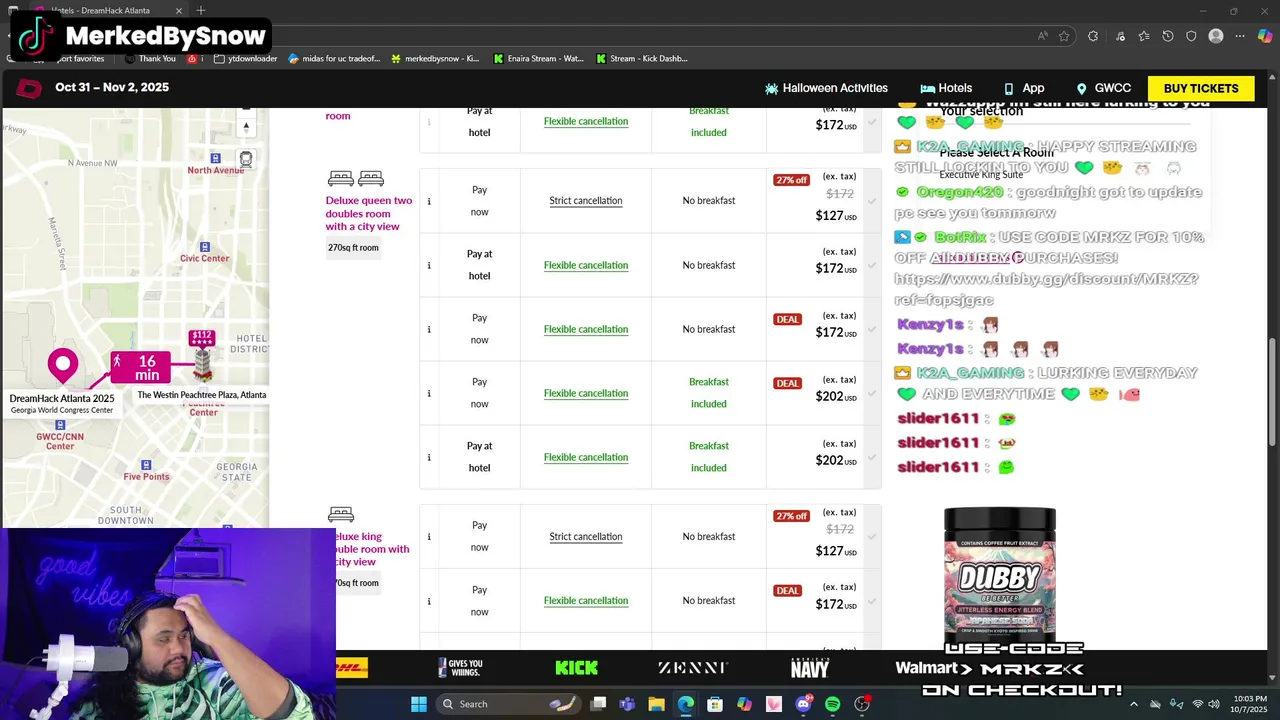Expand the king room 27% off $127 rate
Viewport: 1280px width, 720px height.
[x=872, y=537]
